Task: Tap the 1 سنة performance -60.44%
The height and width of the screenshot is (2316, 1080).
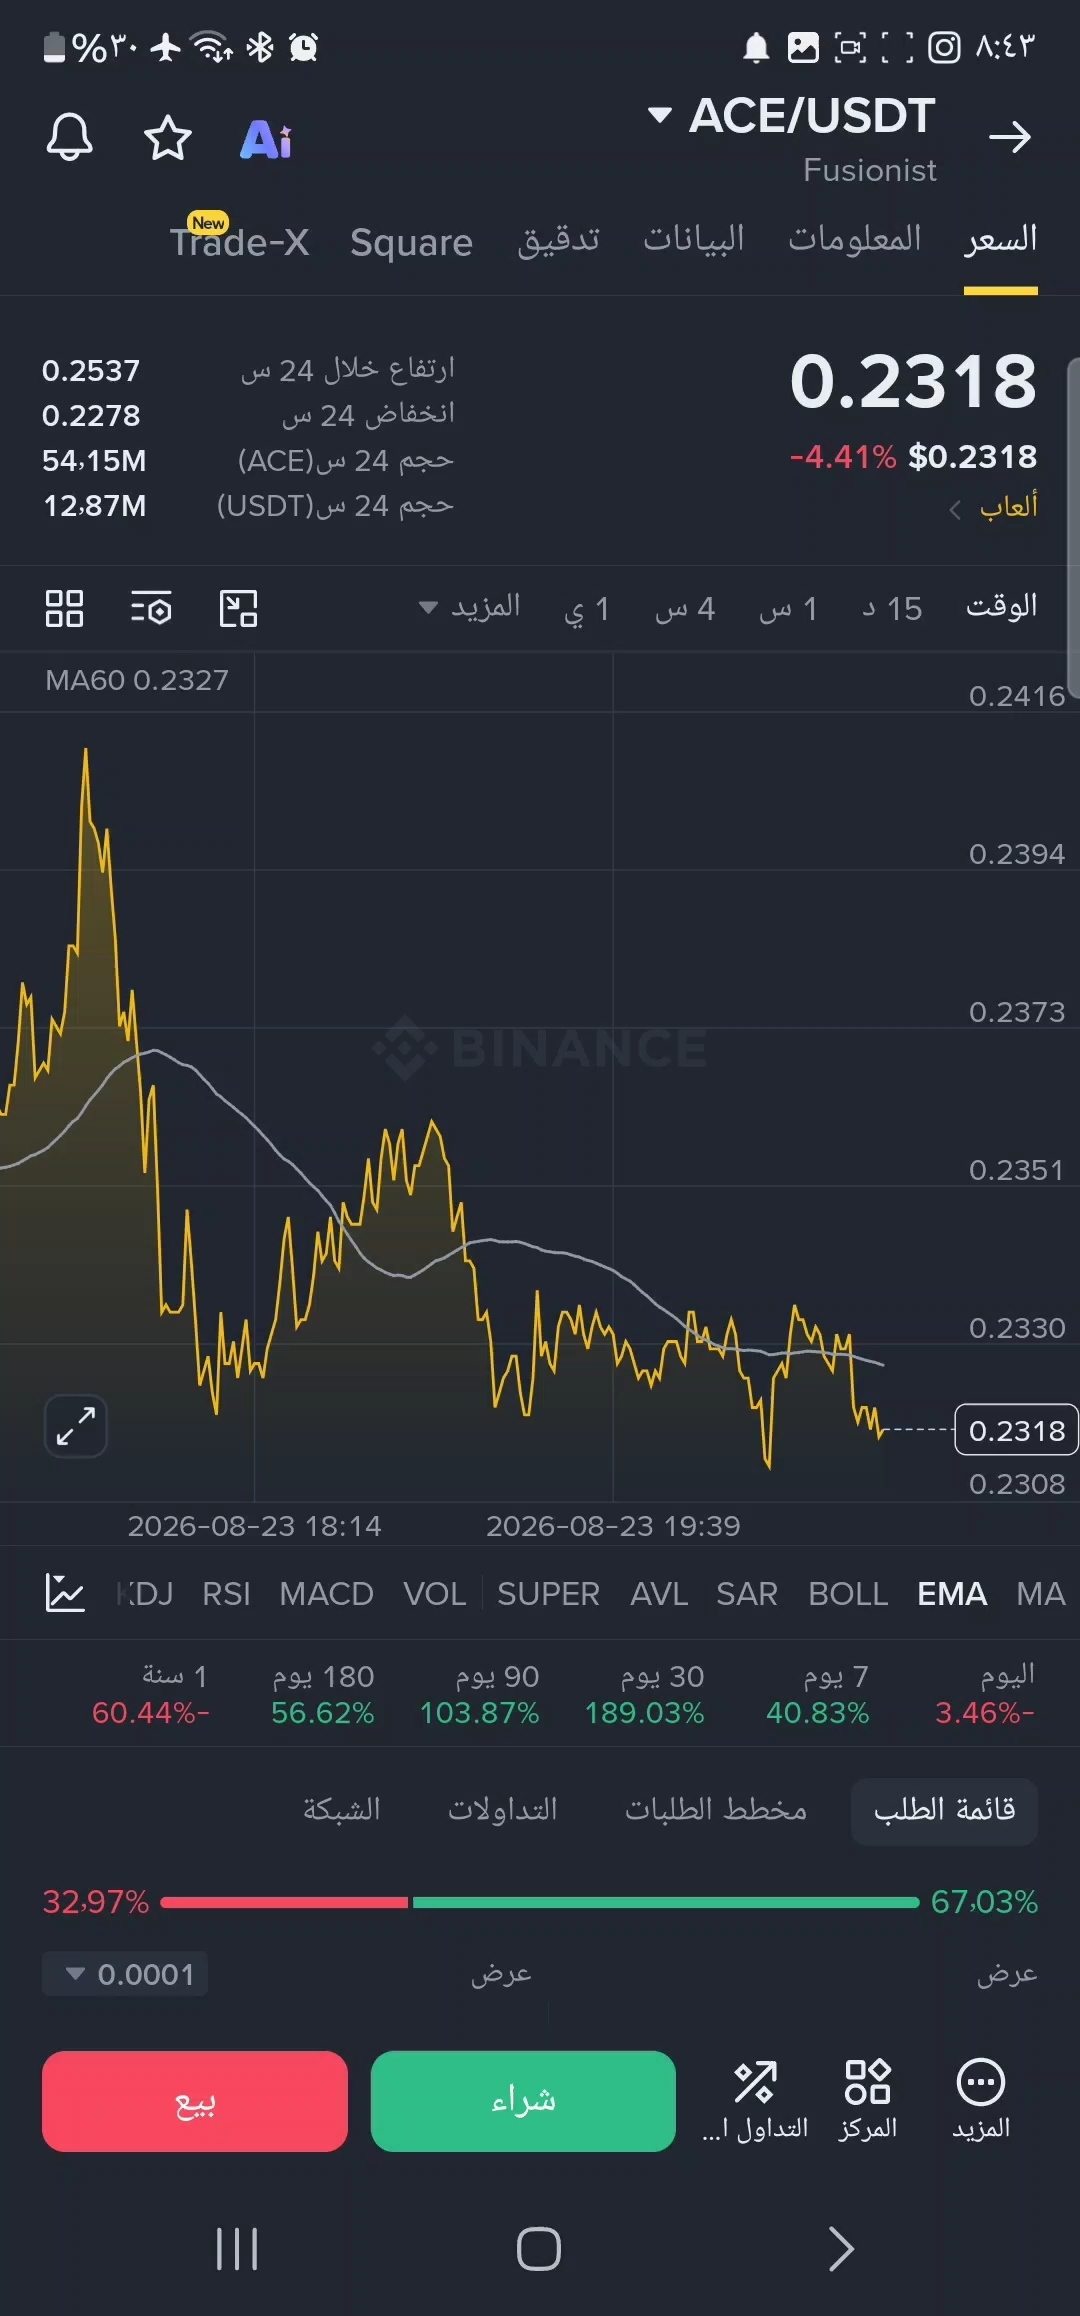Action: click(x=151, y=1693)
